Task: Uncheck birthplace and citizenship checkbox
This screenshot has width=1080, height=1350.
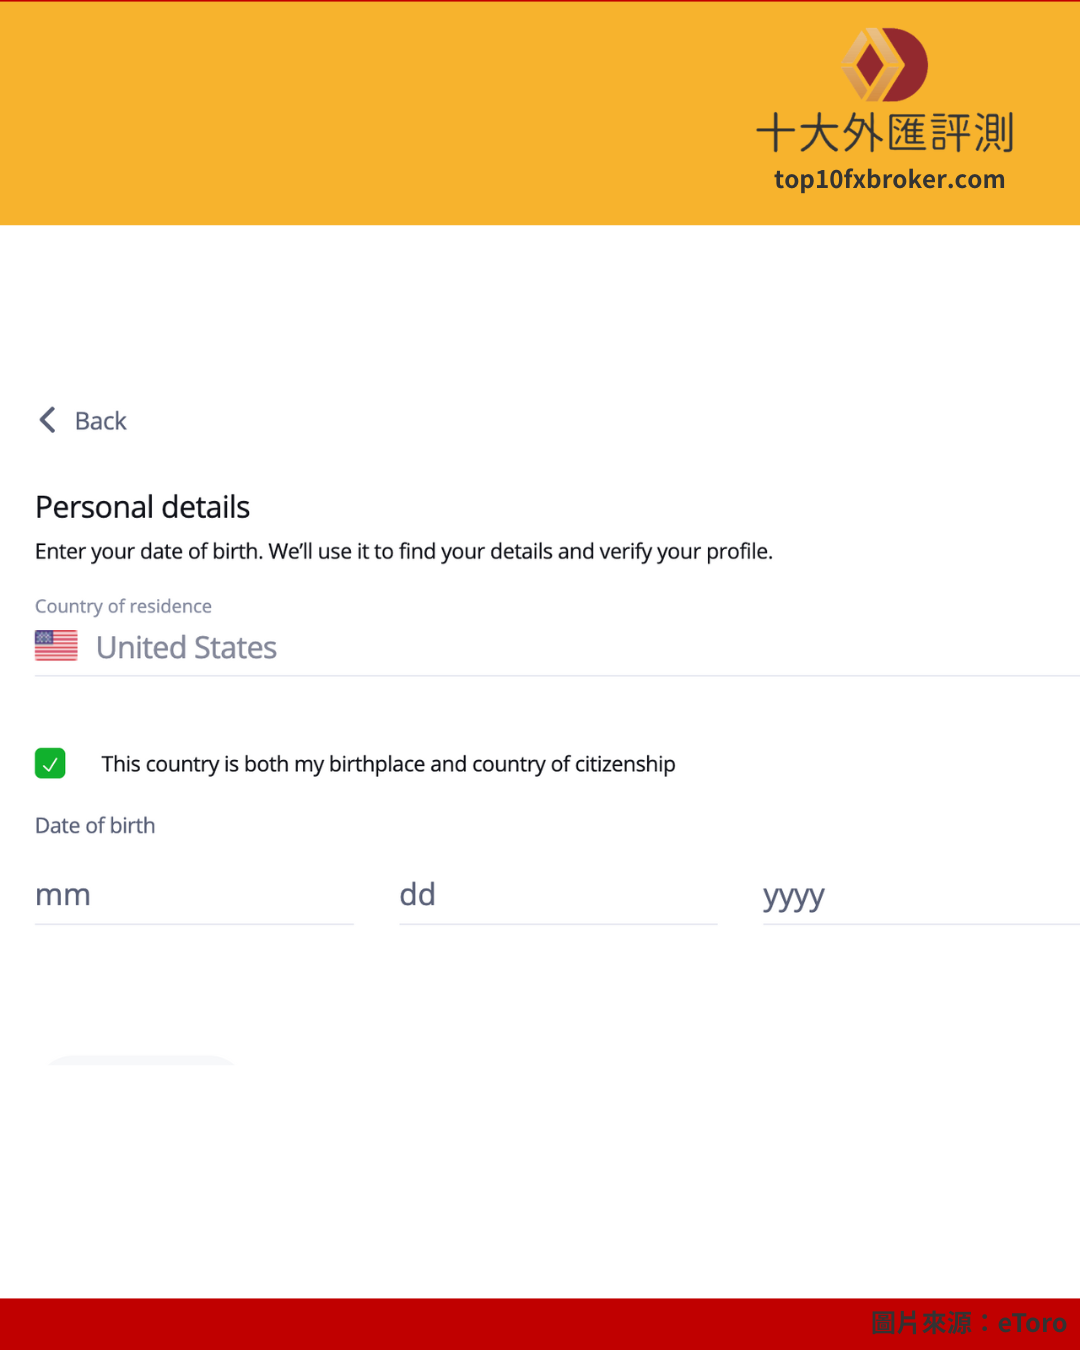Action: point(50,764)
